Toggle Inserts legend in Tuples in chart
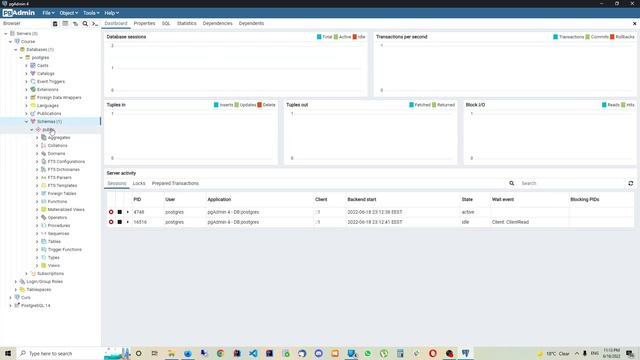This screenshot has height=360, width=640. pos(223,105)
